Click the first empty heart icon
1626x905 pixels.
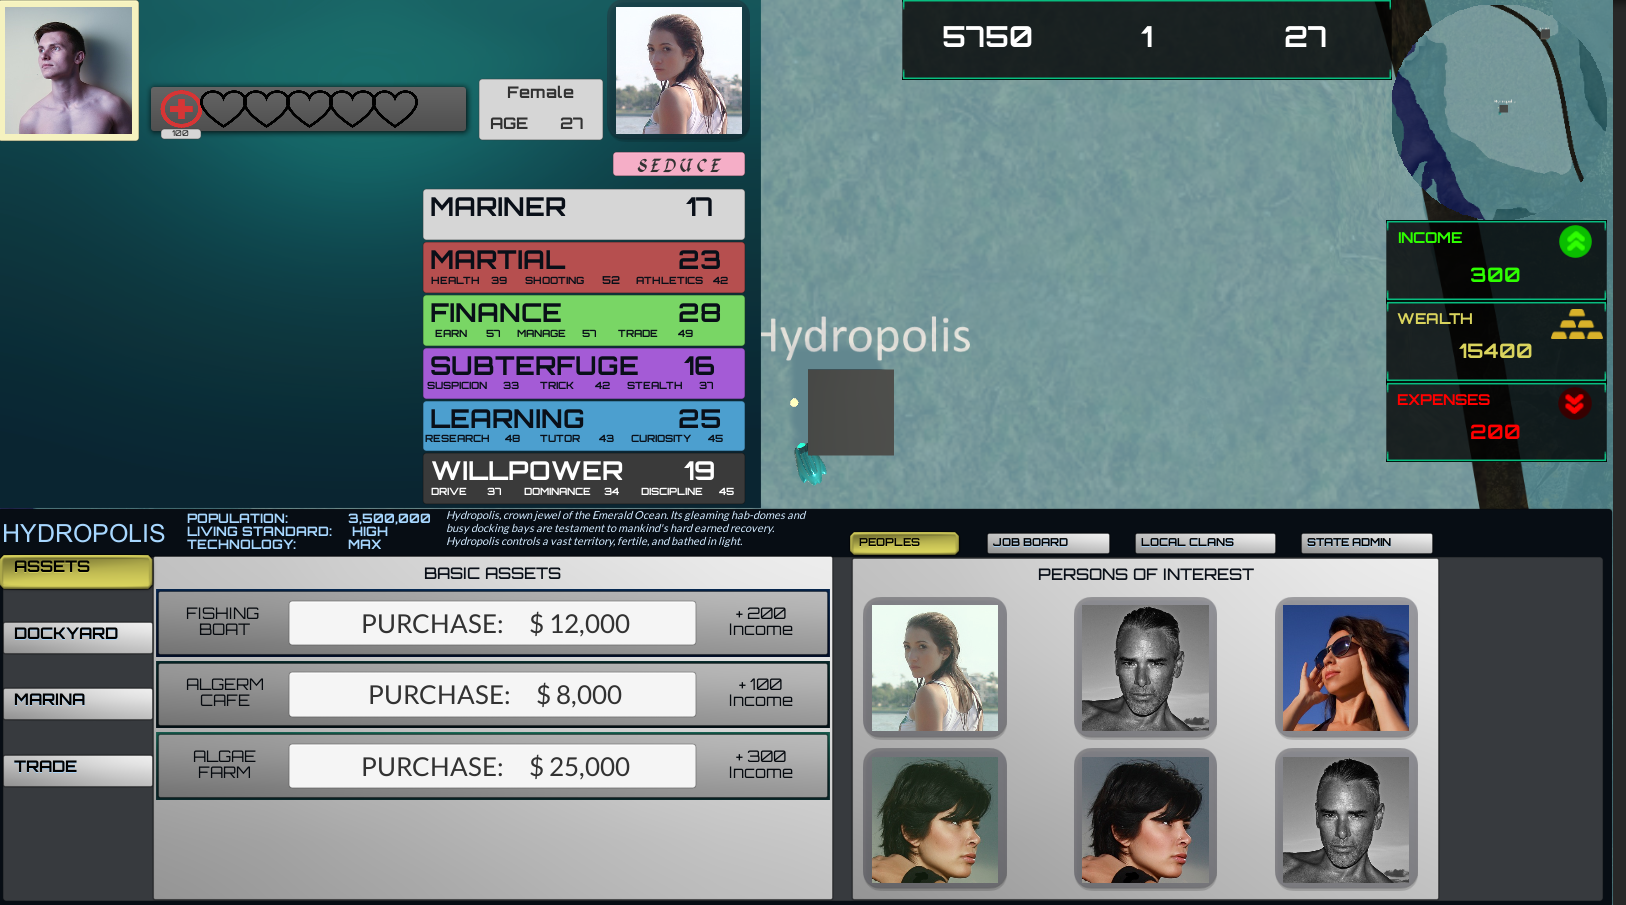(223, 108)
